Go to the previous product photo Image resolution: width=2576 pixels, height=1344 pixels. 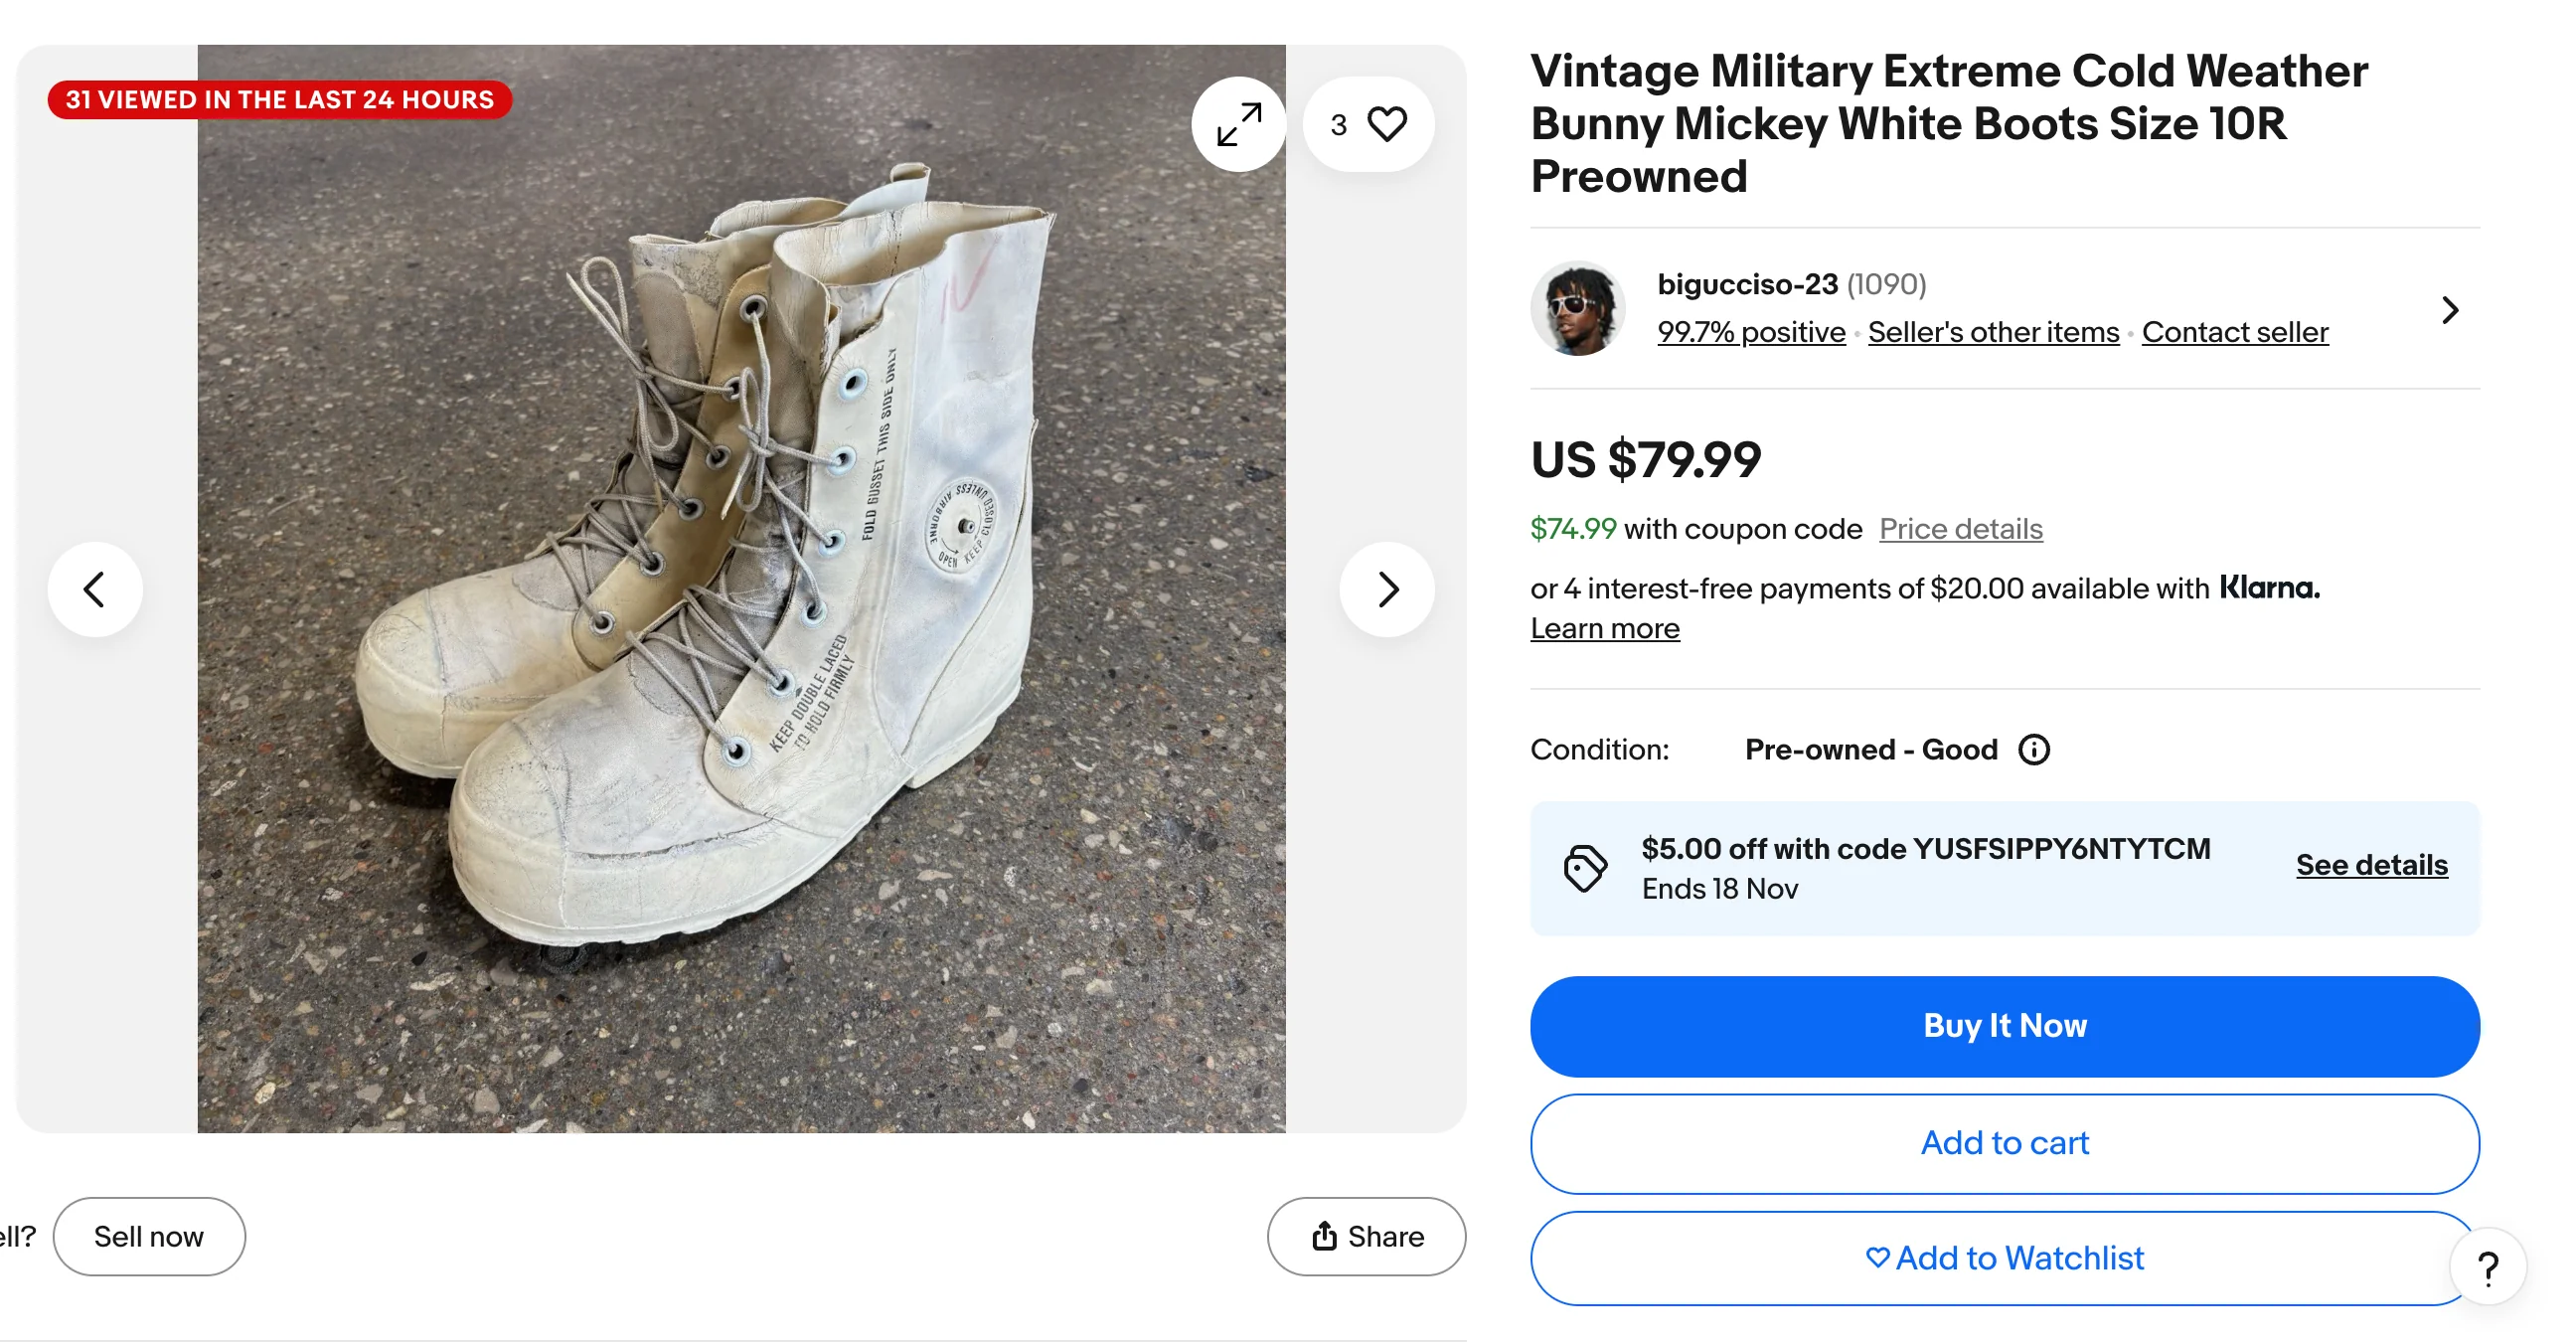[x=95, y=589]
